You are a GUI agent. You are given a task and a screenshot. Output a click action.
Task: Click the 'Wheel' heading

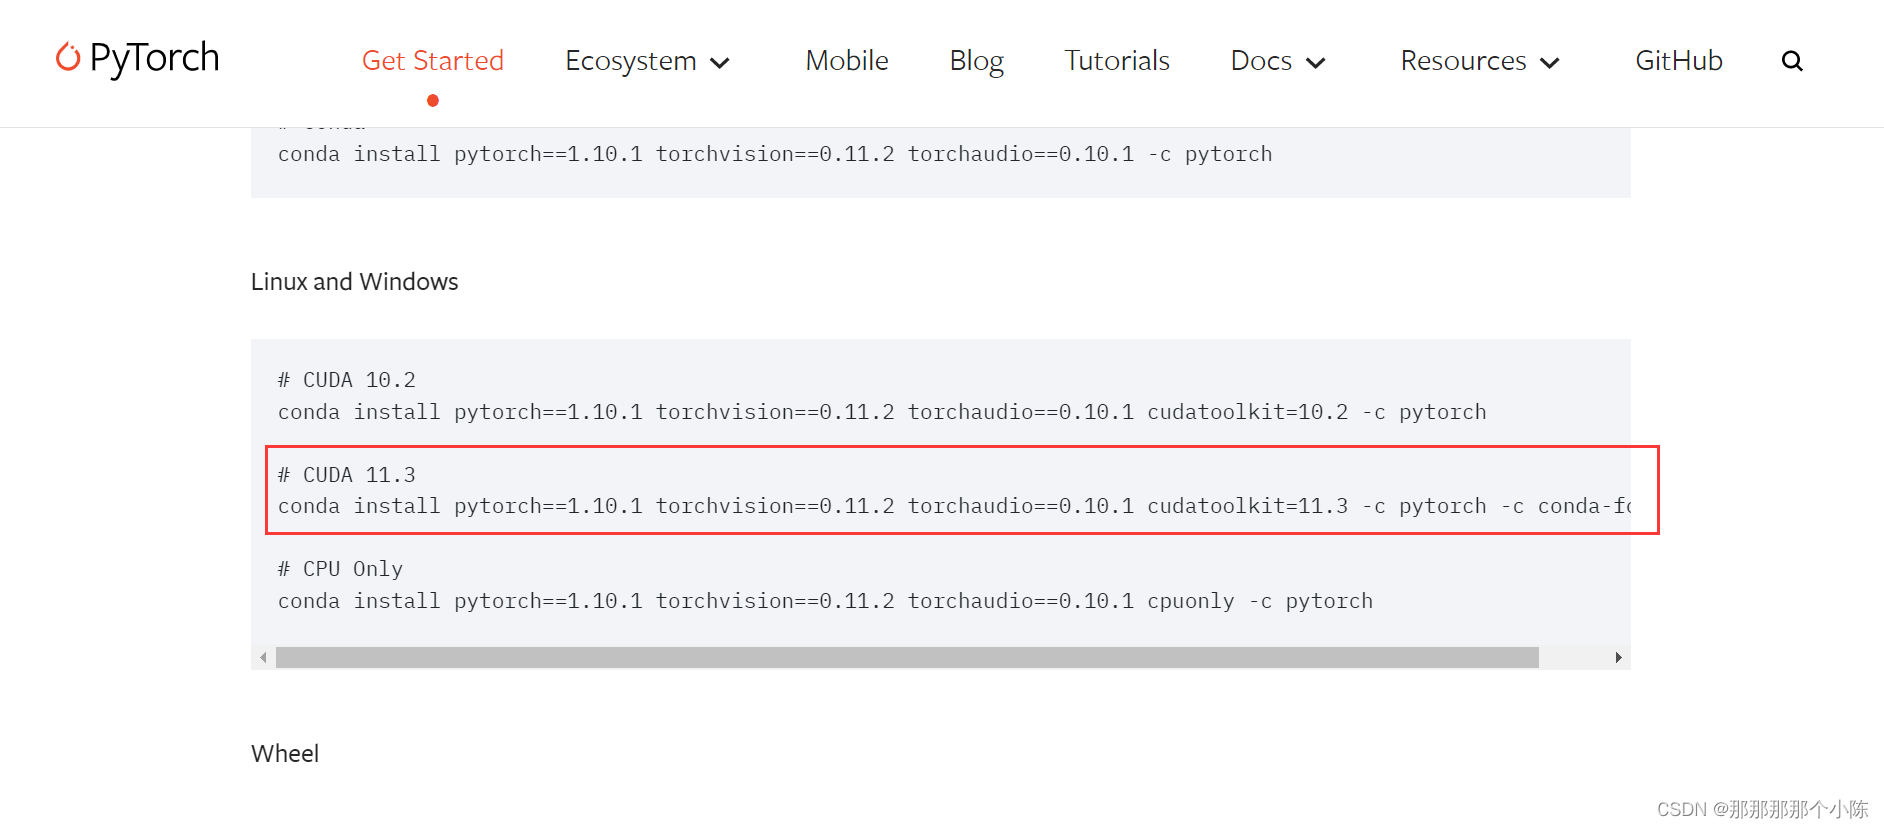[285, 754]
